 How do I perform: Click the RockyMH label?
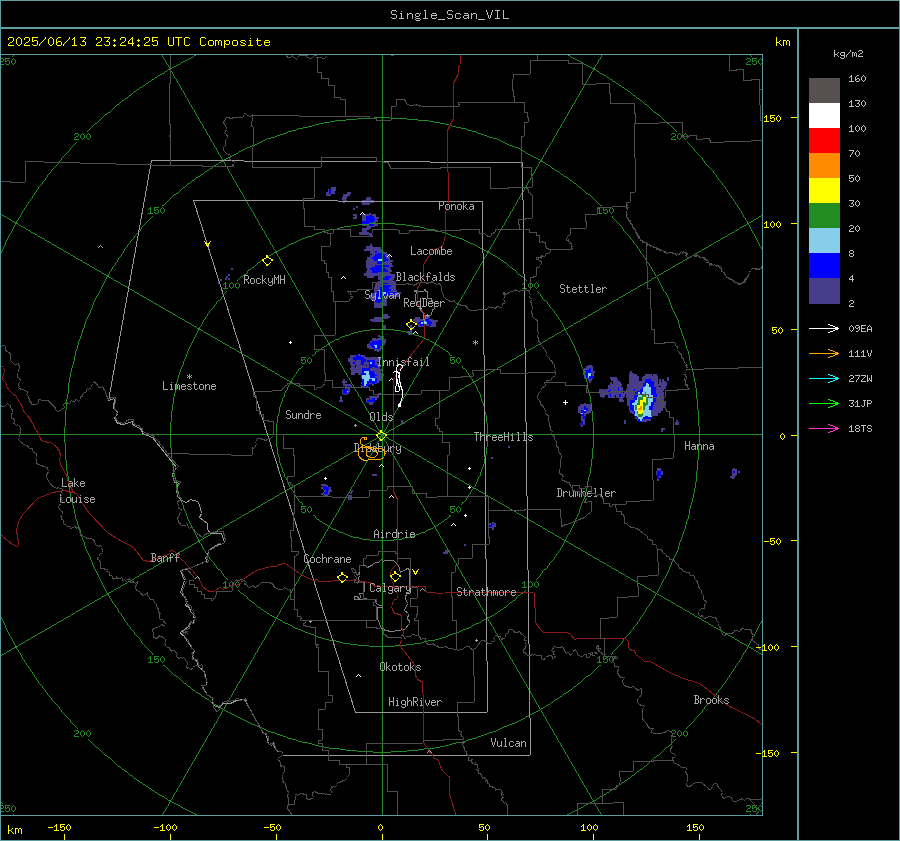coord(264,280)
